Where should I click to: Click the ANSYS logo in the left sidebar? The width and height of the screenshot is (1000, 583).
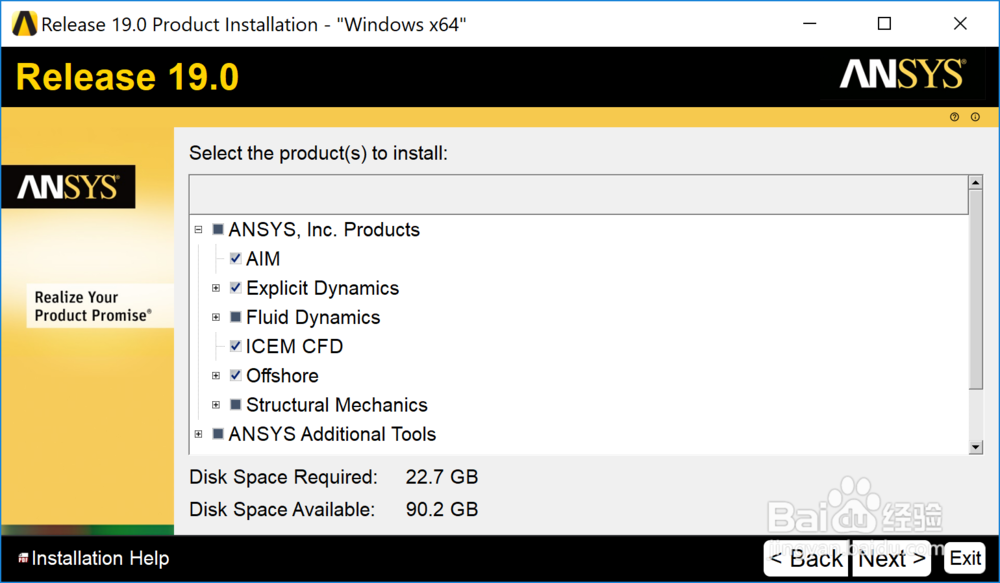[x=69, y=186]
